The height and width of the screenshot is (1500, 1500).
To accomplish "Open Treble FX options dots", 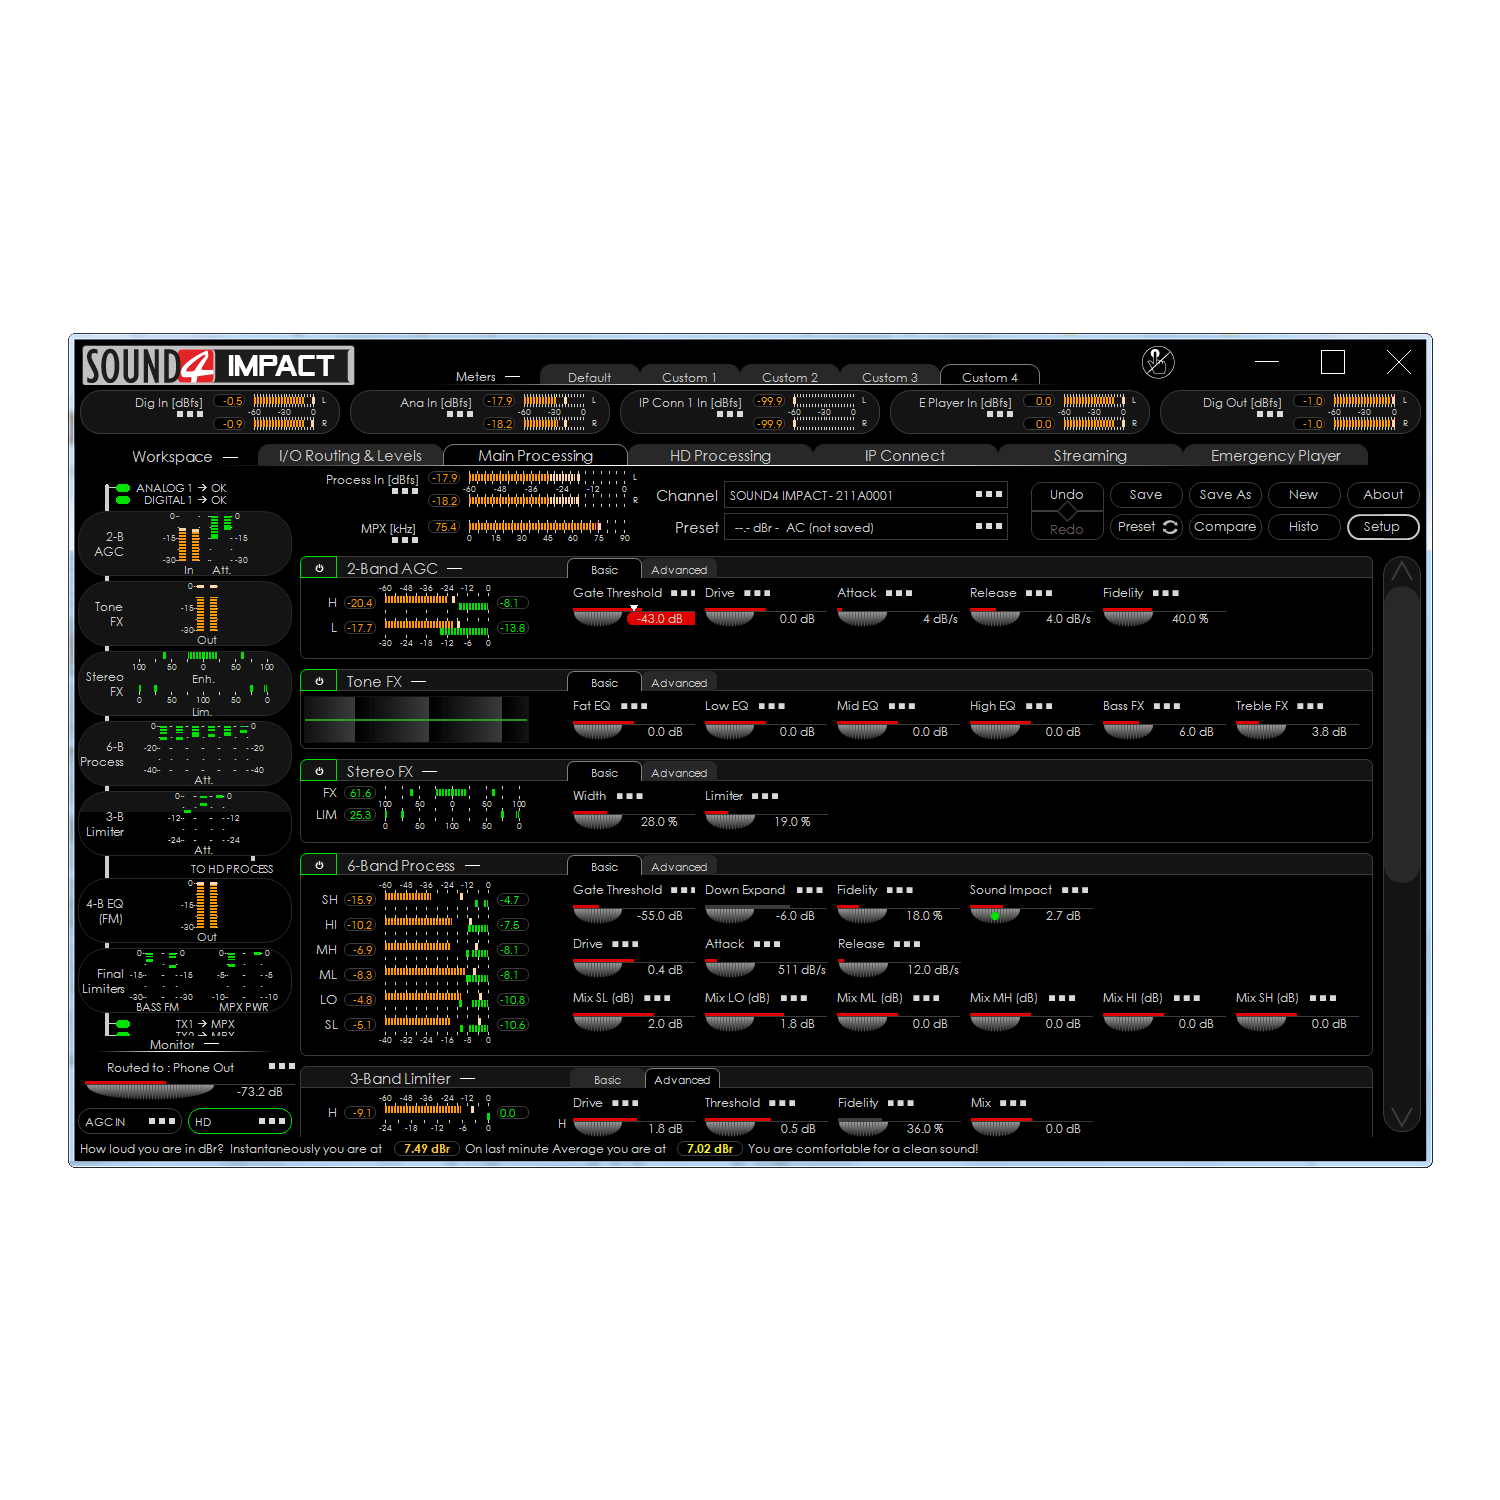I will 1310,706.
